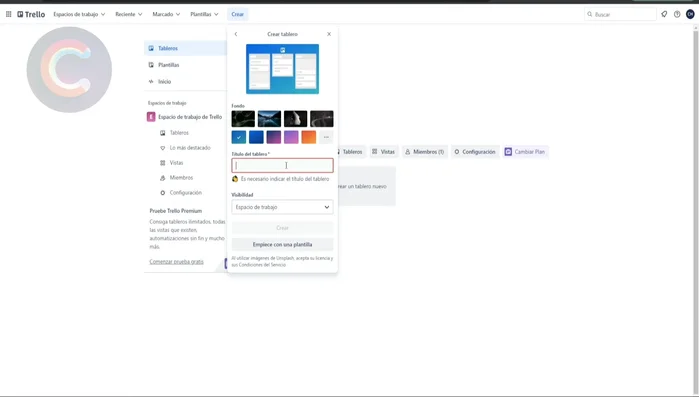Expand the Marcado dropdown
This screenshot has height=397, width=699.
point(166,14)
